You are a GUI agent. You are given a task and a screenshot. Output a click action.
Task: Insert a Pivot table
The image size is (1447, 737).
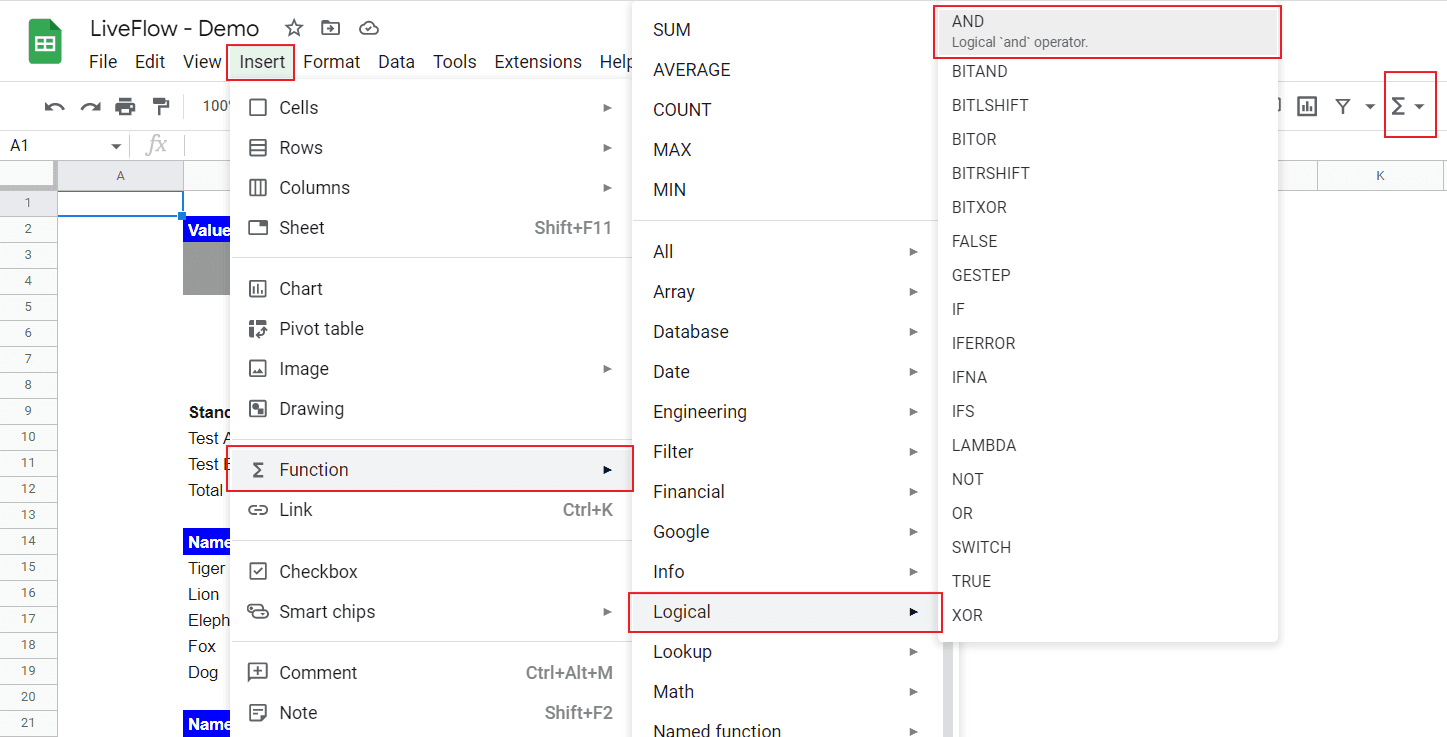(x=431, y=329)
